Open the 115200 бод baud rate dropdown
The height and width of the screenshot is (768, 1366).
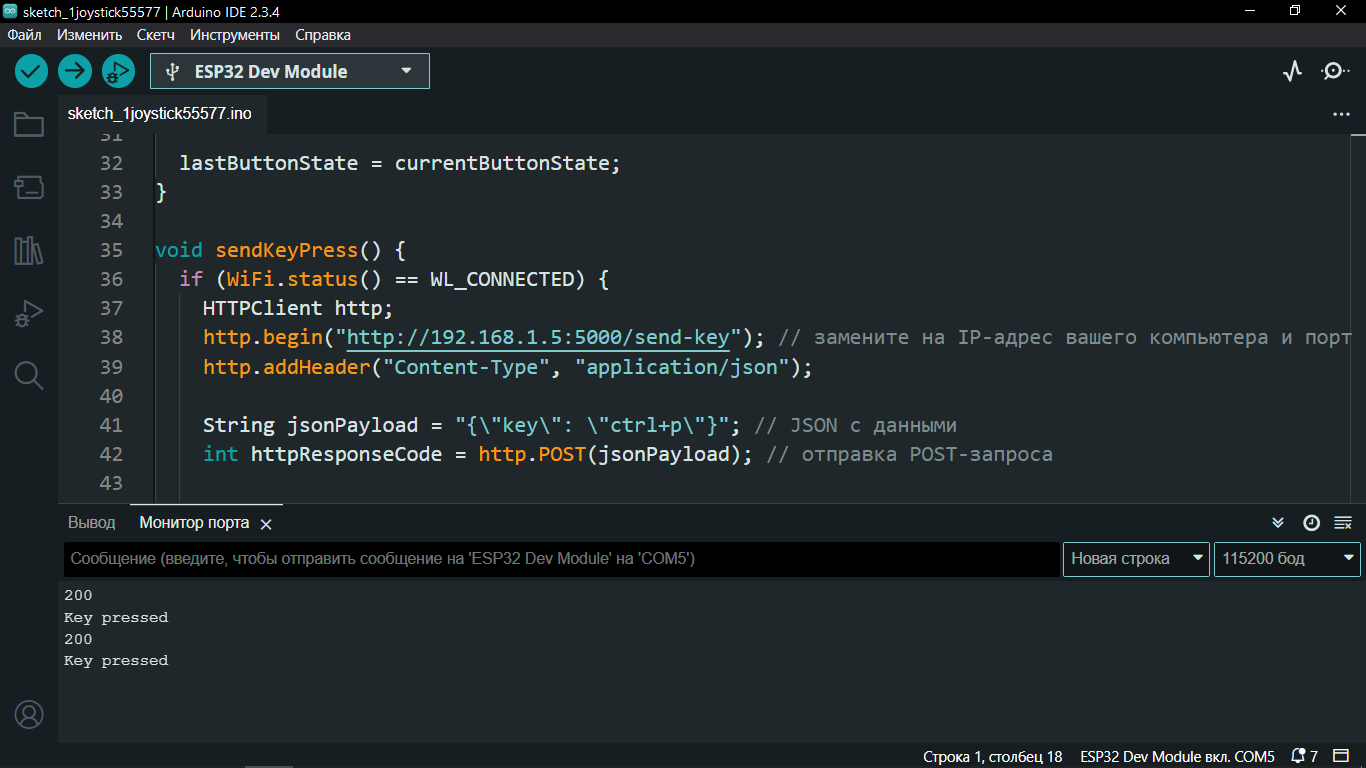1287,559
